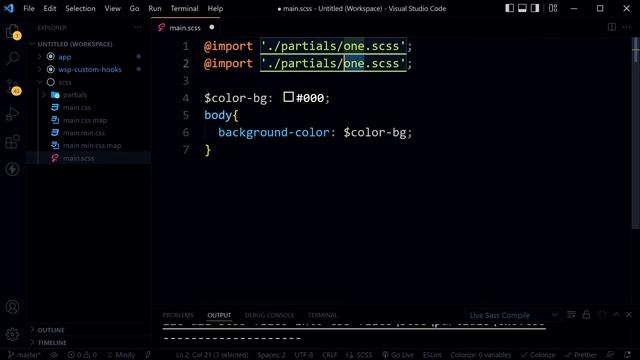Switch to the PROBLEMS panel tab
This screenshot has height=360, width=640.
click(x=178, y=315)
